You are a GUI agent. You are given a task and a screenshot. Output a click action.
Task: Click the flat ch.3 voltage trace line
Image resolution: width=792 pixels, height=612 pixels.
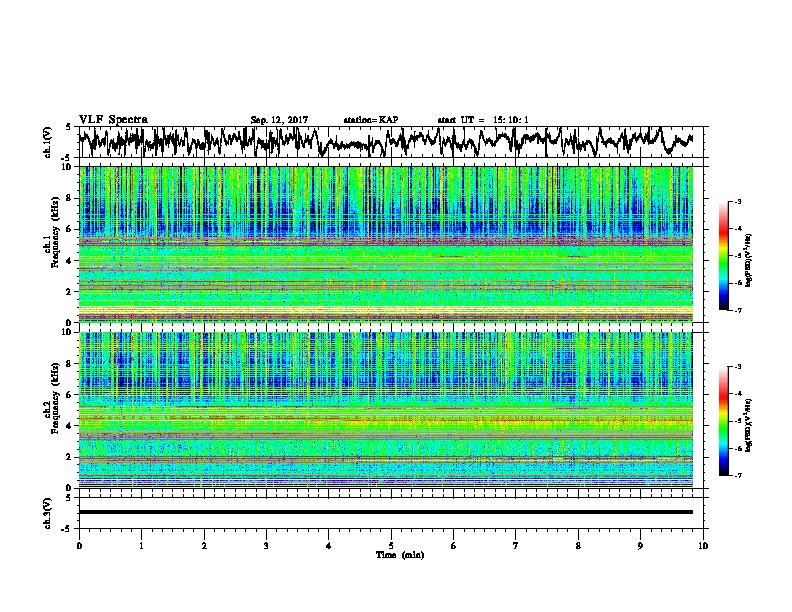385,512
